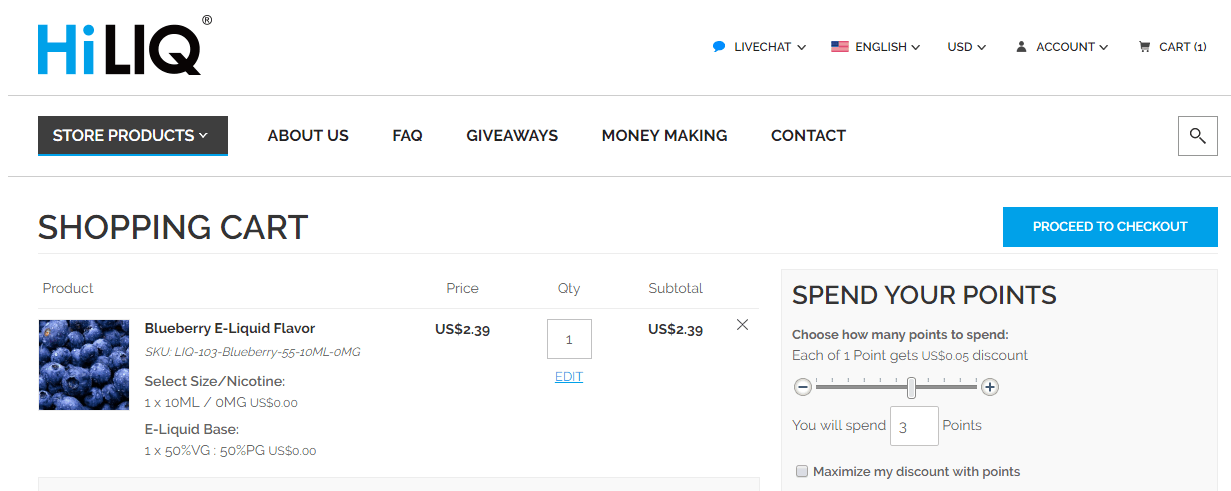The image size is (1231, 491).
Task: Go to ABOUT US page
Action: (308, 136)
